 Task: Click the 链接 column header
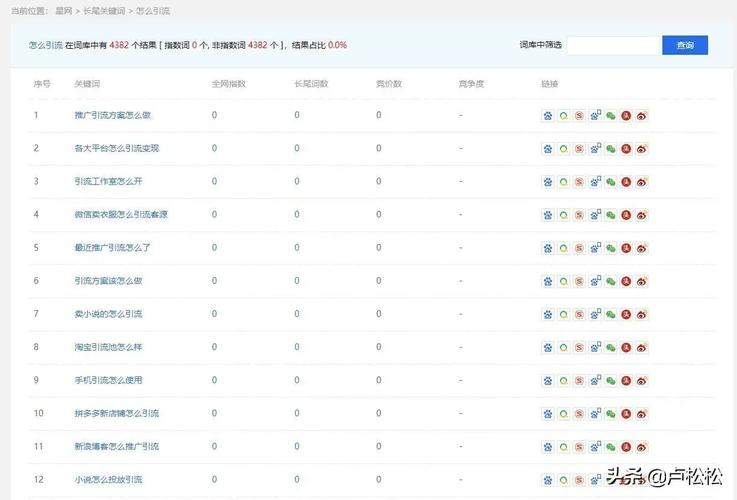(x=549, y=84)
